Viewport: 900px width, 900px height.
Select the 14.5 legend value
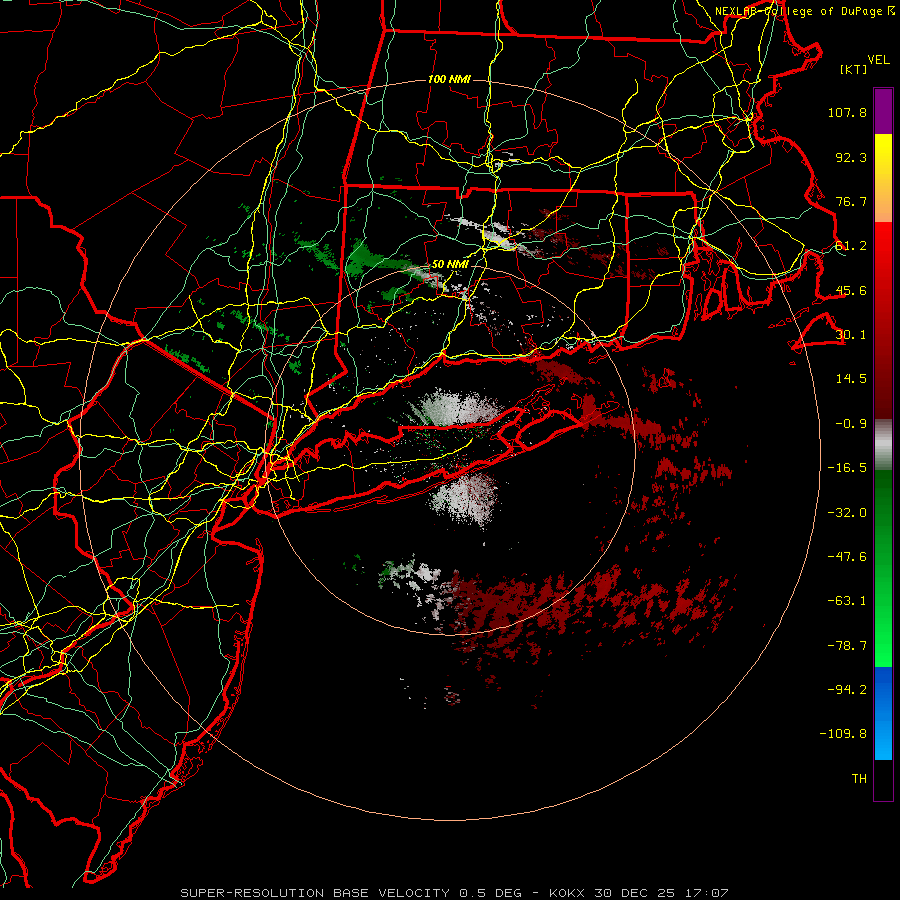click(x=851, y=379)
